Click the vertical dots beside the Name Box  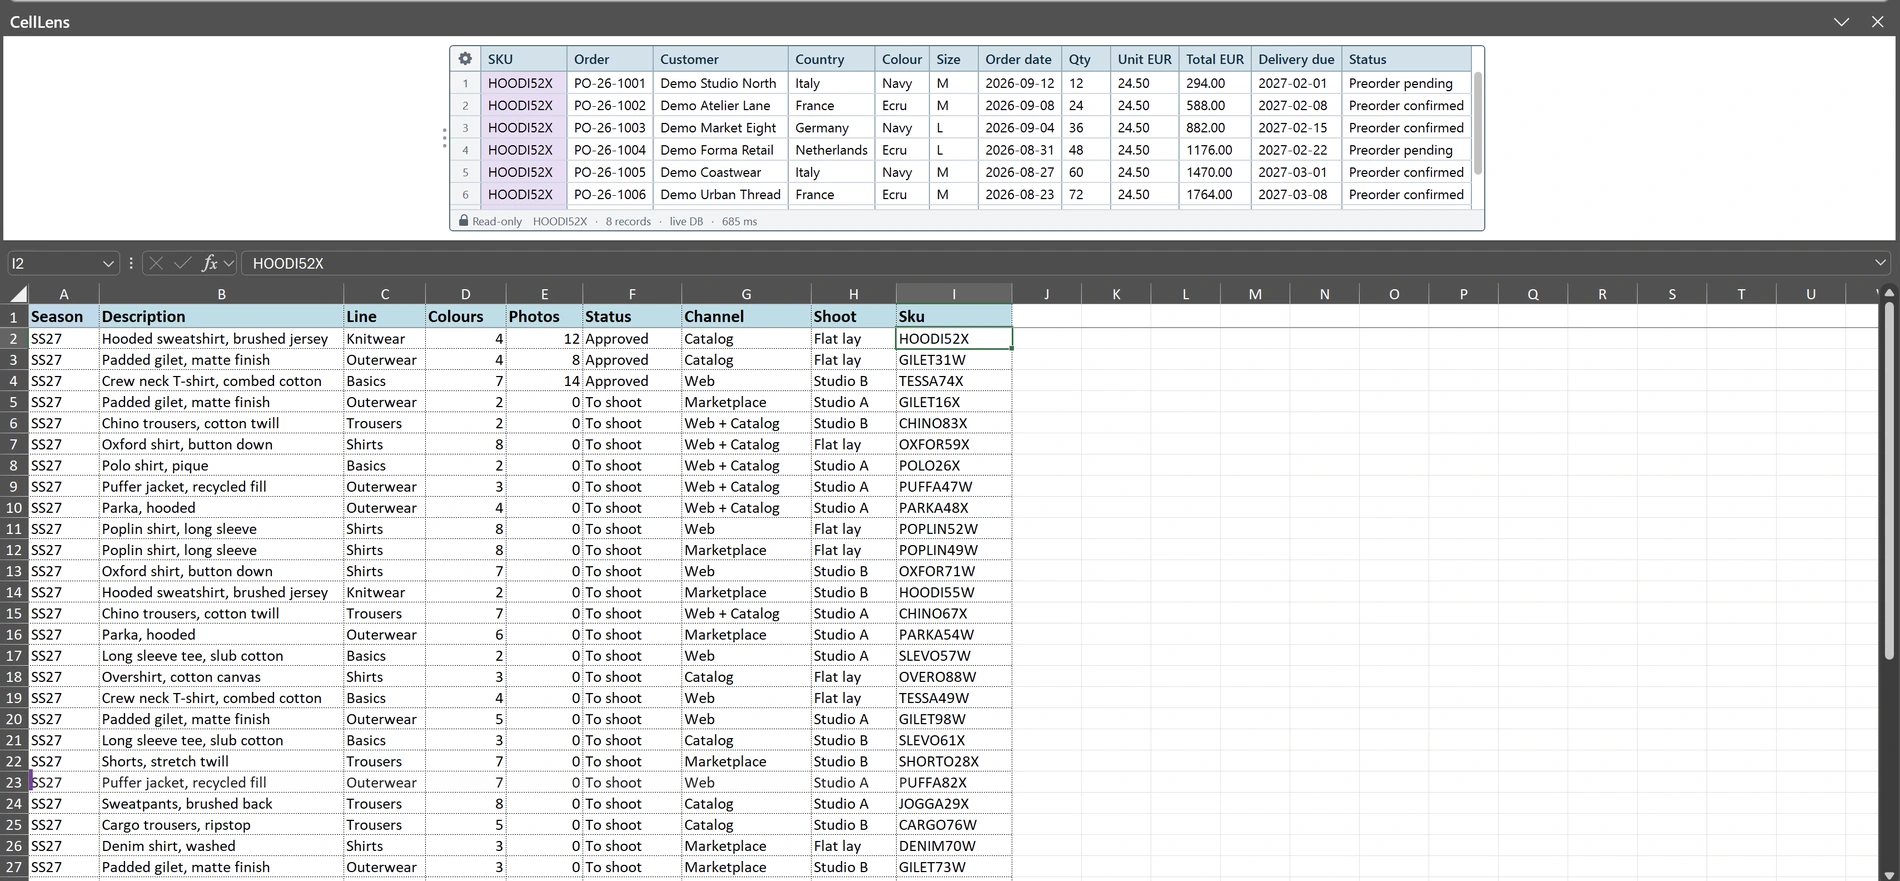131,263
